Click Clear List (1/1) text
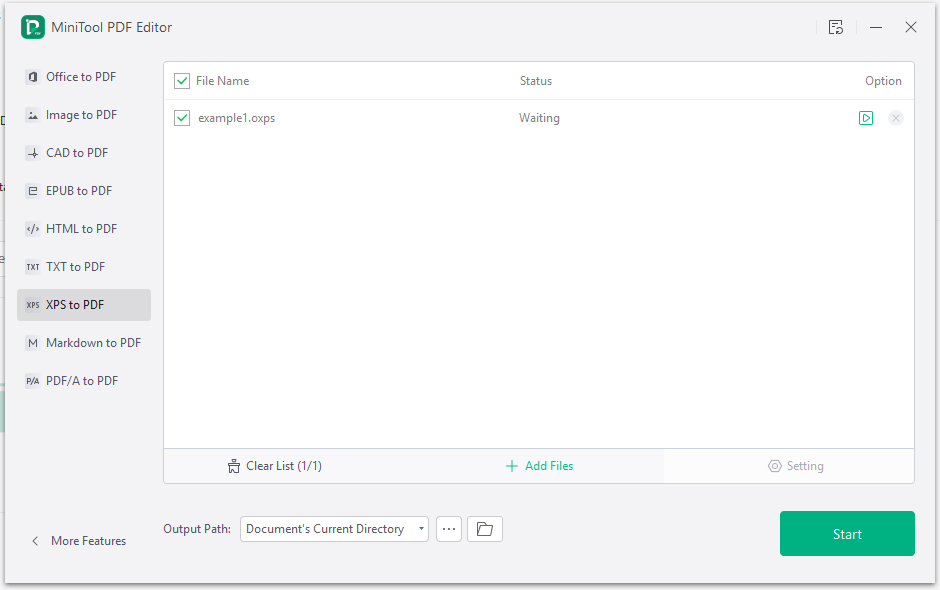This screenshot has width=940, height=590. [284, 466]
